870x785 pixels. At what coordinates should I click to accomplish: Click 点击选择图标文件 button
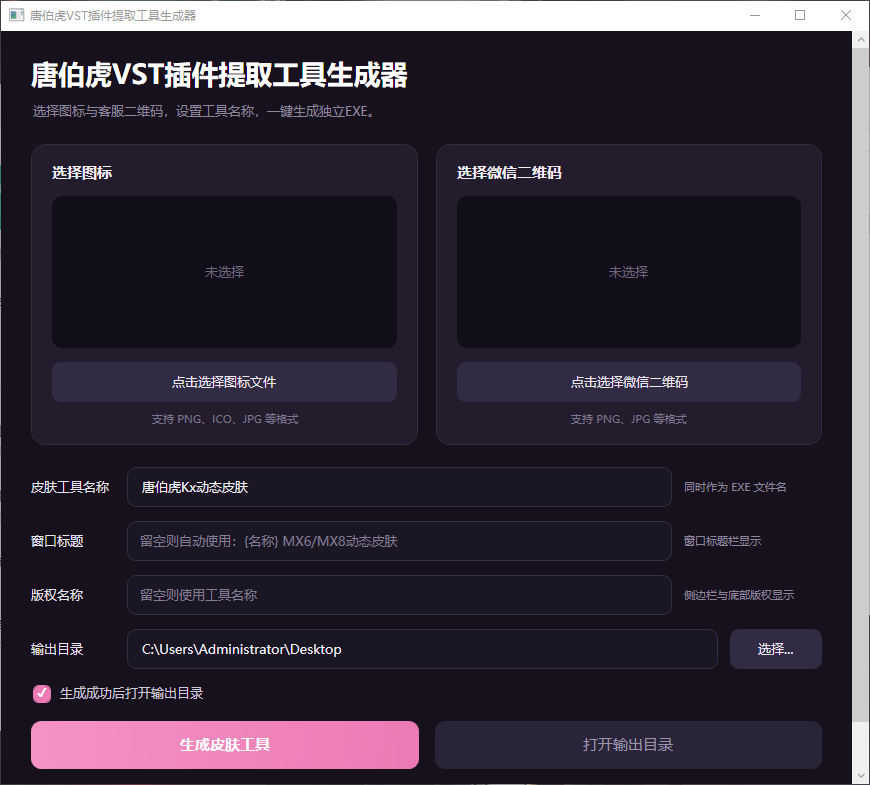(x=224, y=382)
